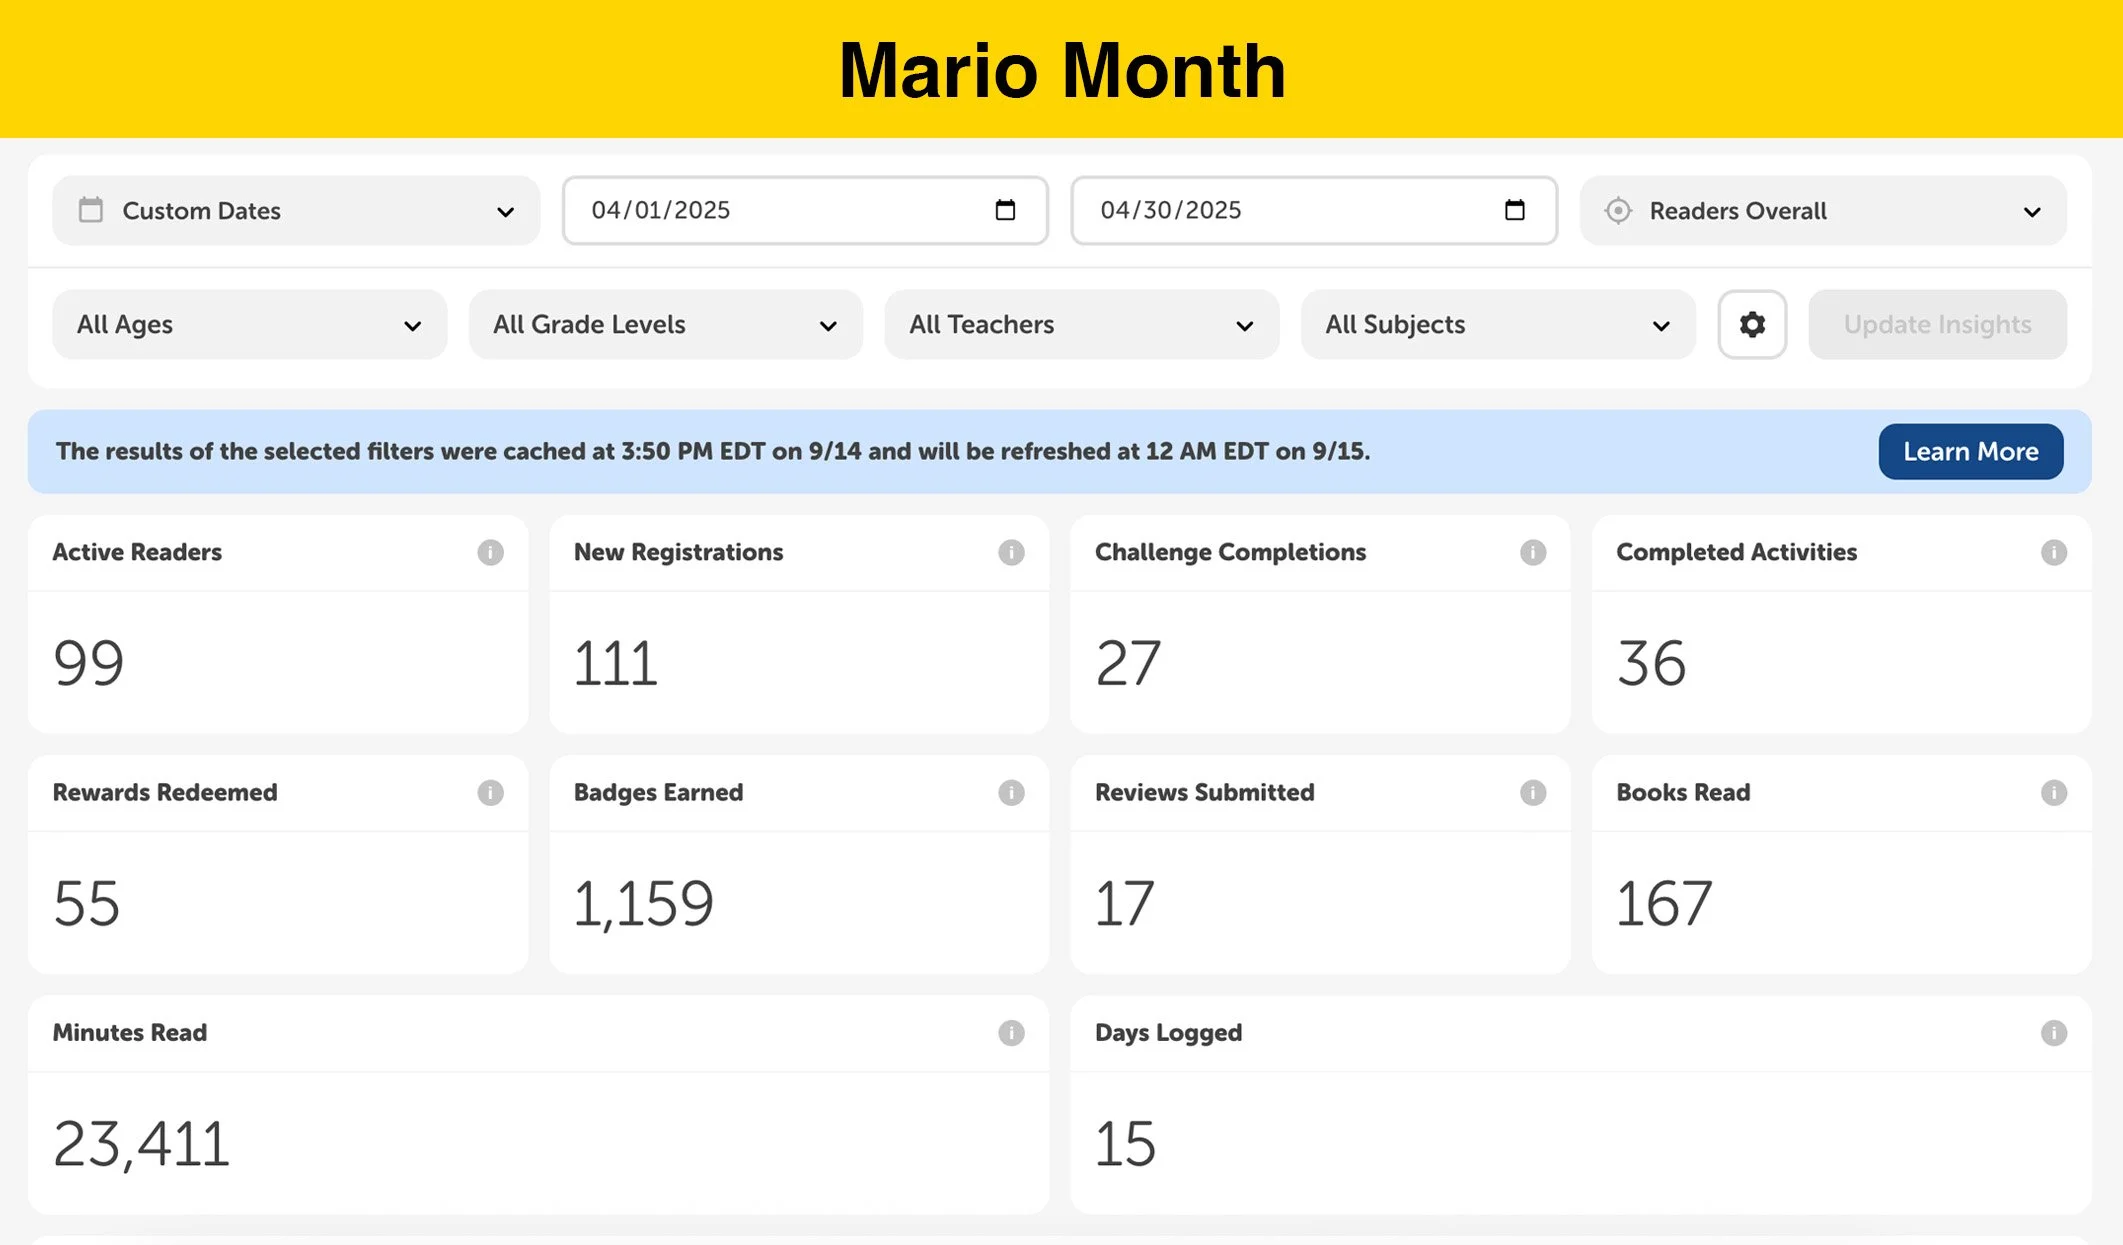Open the Custom Dates dropdown
This screenshot has height=1245, width=2123.
pyautogui.click(x=296, y=211)
